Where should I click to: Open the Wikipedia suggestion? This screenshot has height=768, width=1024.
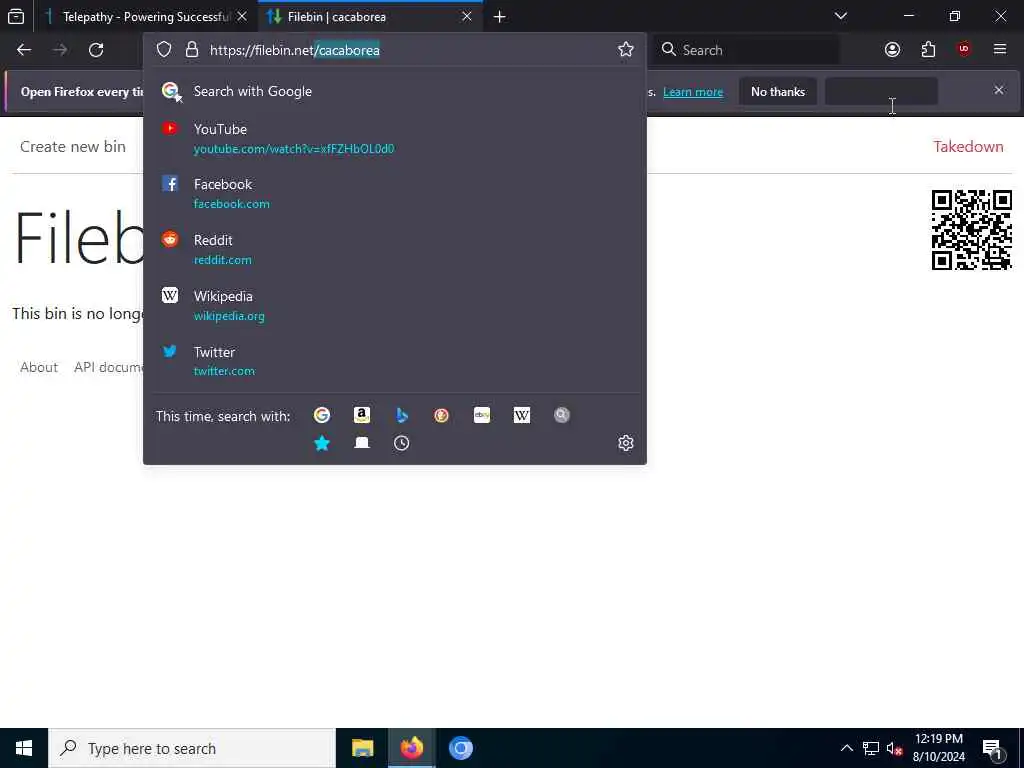[394, 306]
